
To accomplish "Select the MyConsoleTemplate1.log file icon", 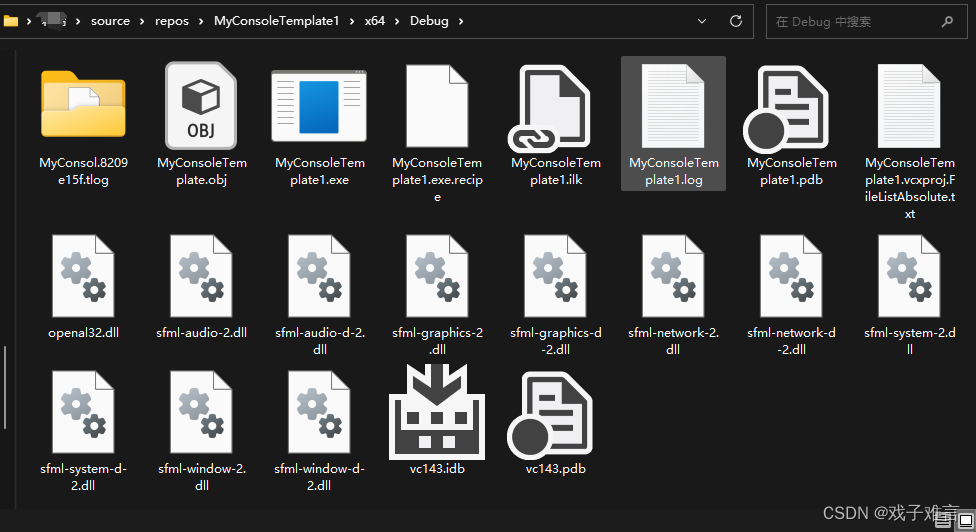I will point(673,106).
